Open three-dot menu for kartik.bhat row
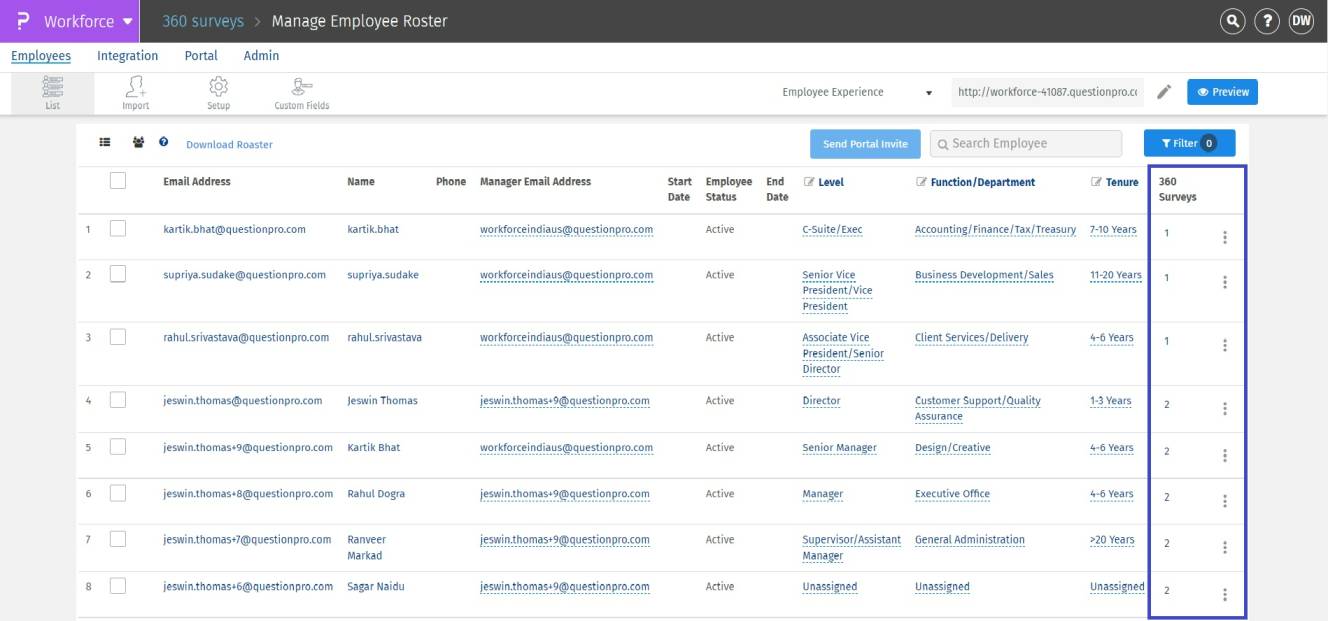The width and height of the screenshot is (1328, 621). (1225, 237)
